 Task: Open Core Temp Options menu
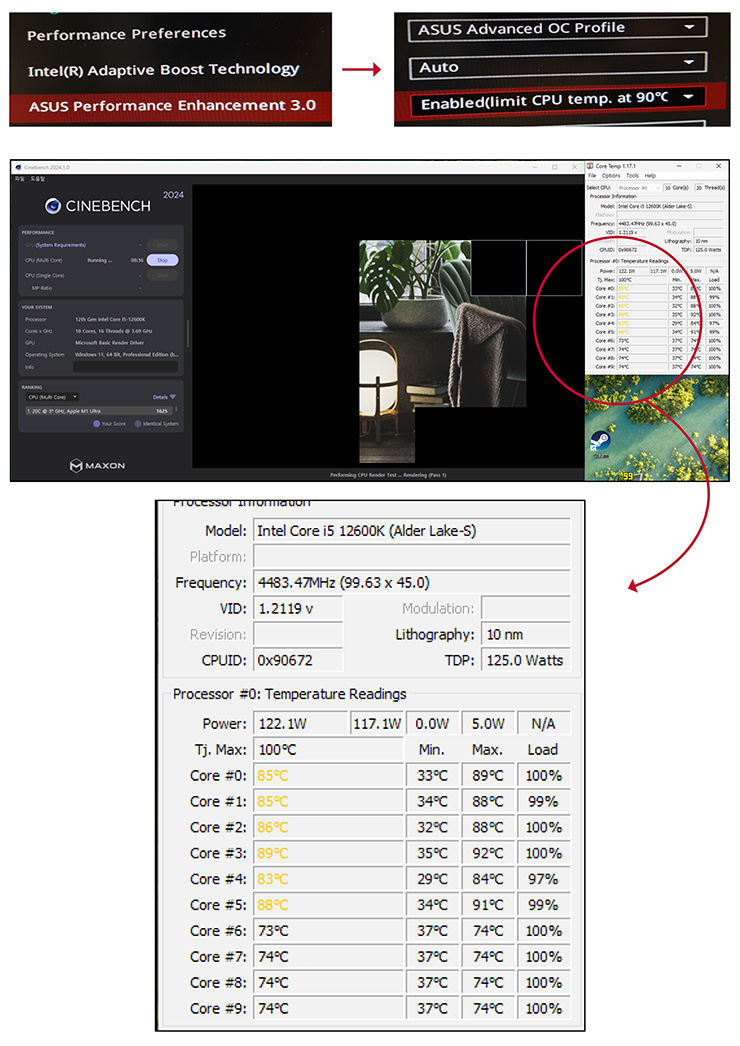pyautogui.click(x=610, y=176)
